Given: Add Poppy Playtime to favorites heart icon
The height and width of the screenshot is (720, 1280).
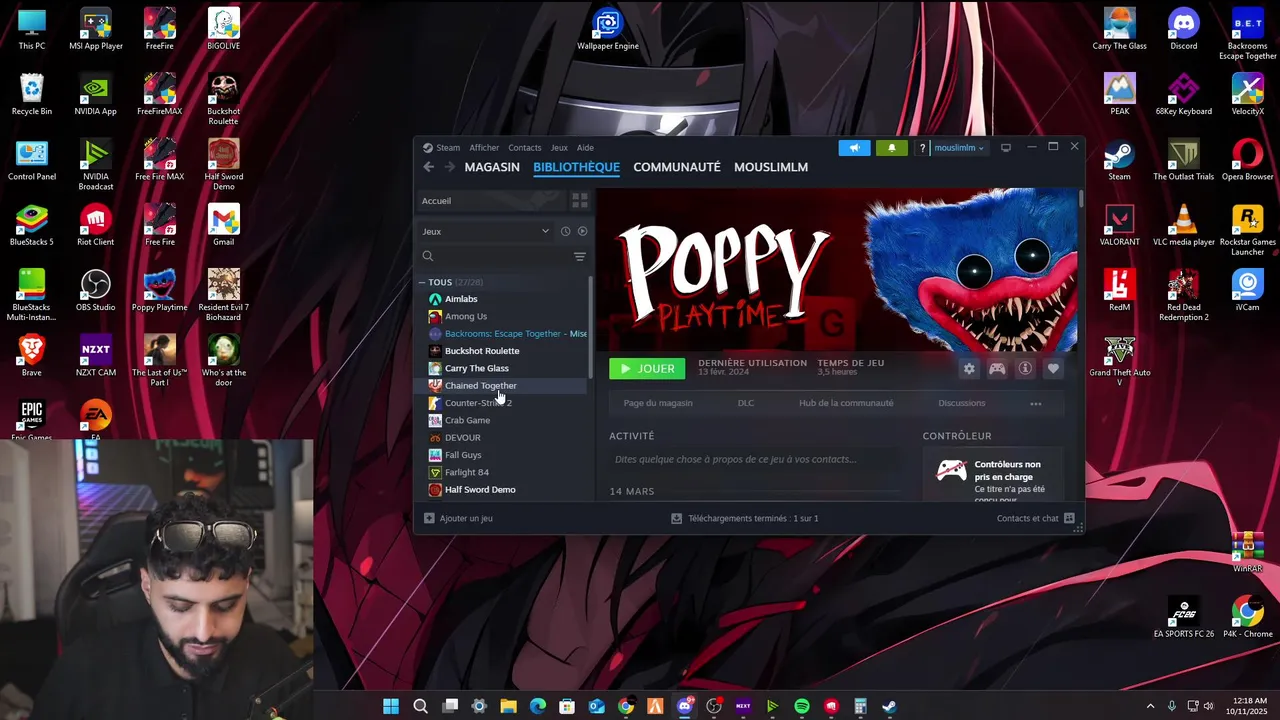Looking at the screenshot, I should point(1053,369).
